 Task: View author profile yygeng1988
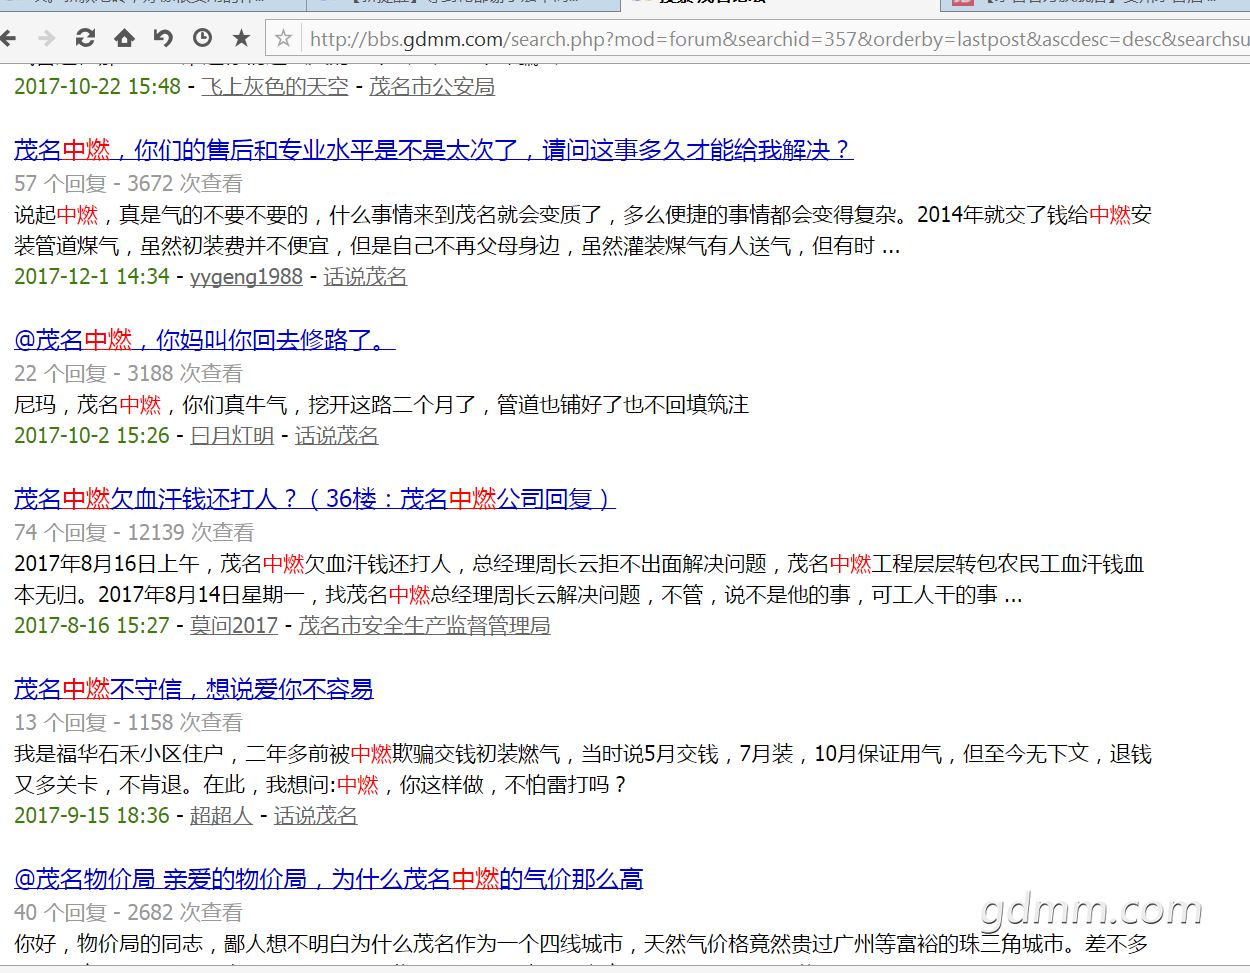point(246,277)
